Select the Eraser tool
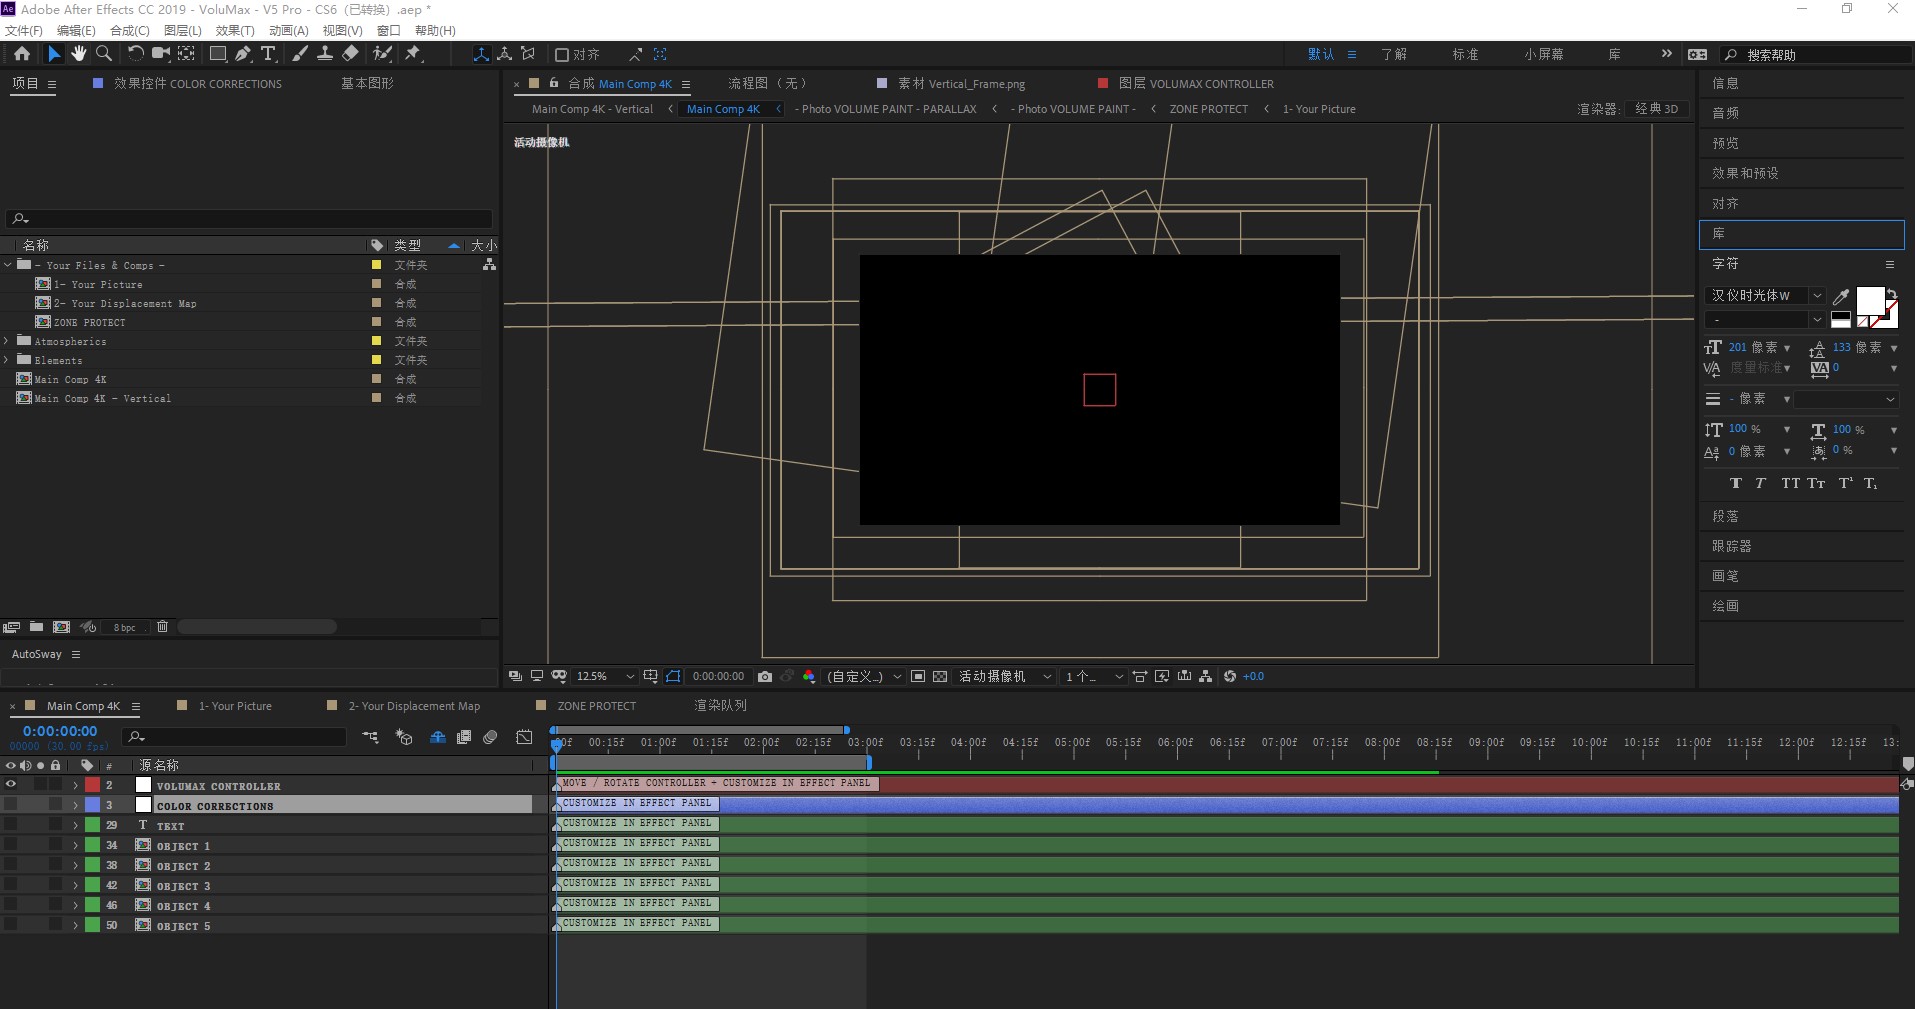The width and height of the screenshot is (1915, 1009). (x=350, y=54)
